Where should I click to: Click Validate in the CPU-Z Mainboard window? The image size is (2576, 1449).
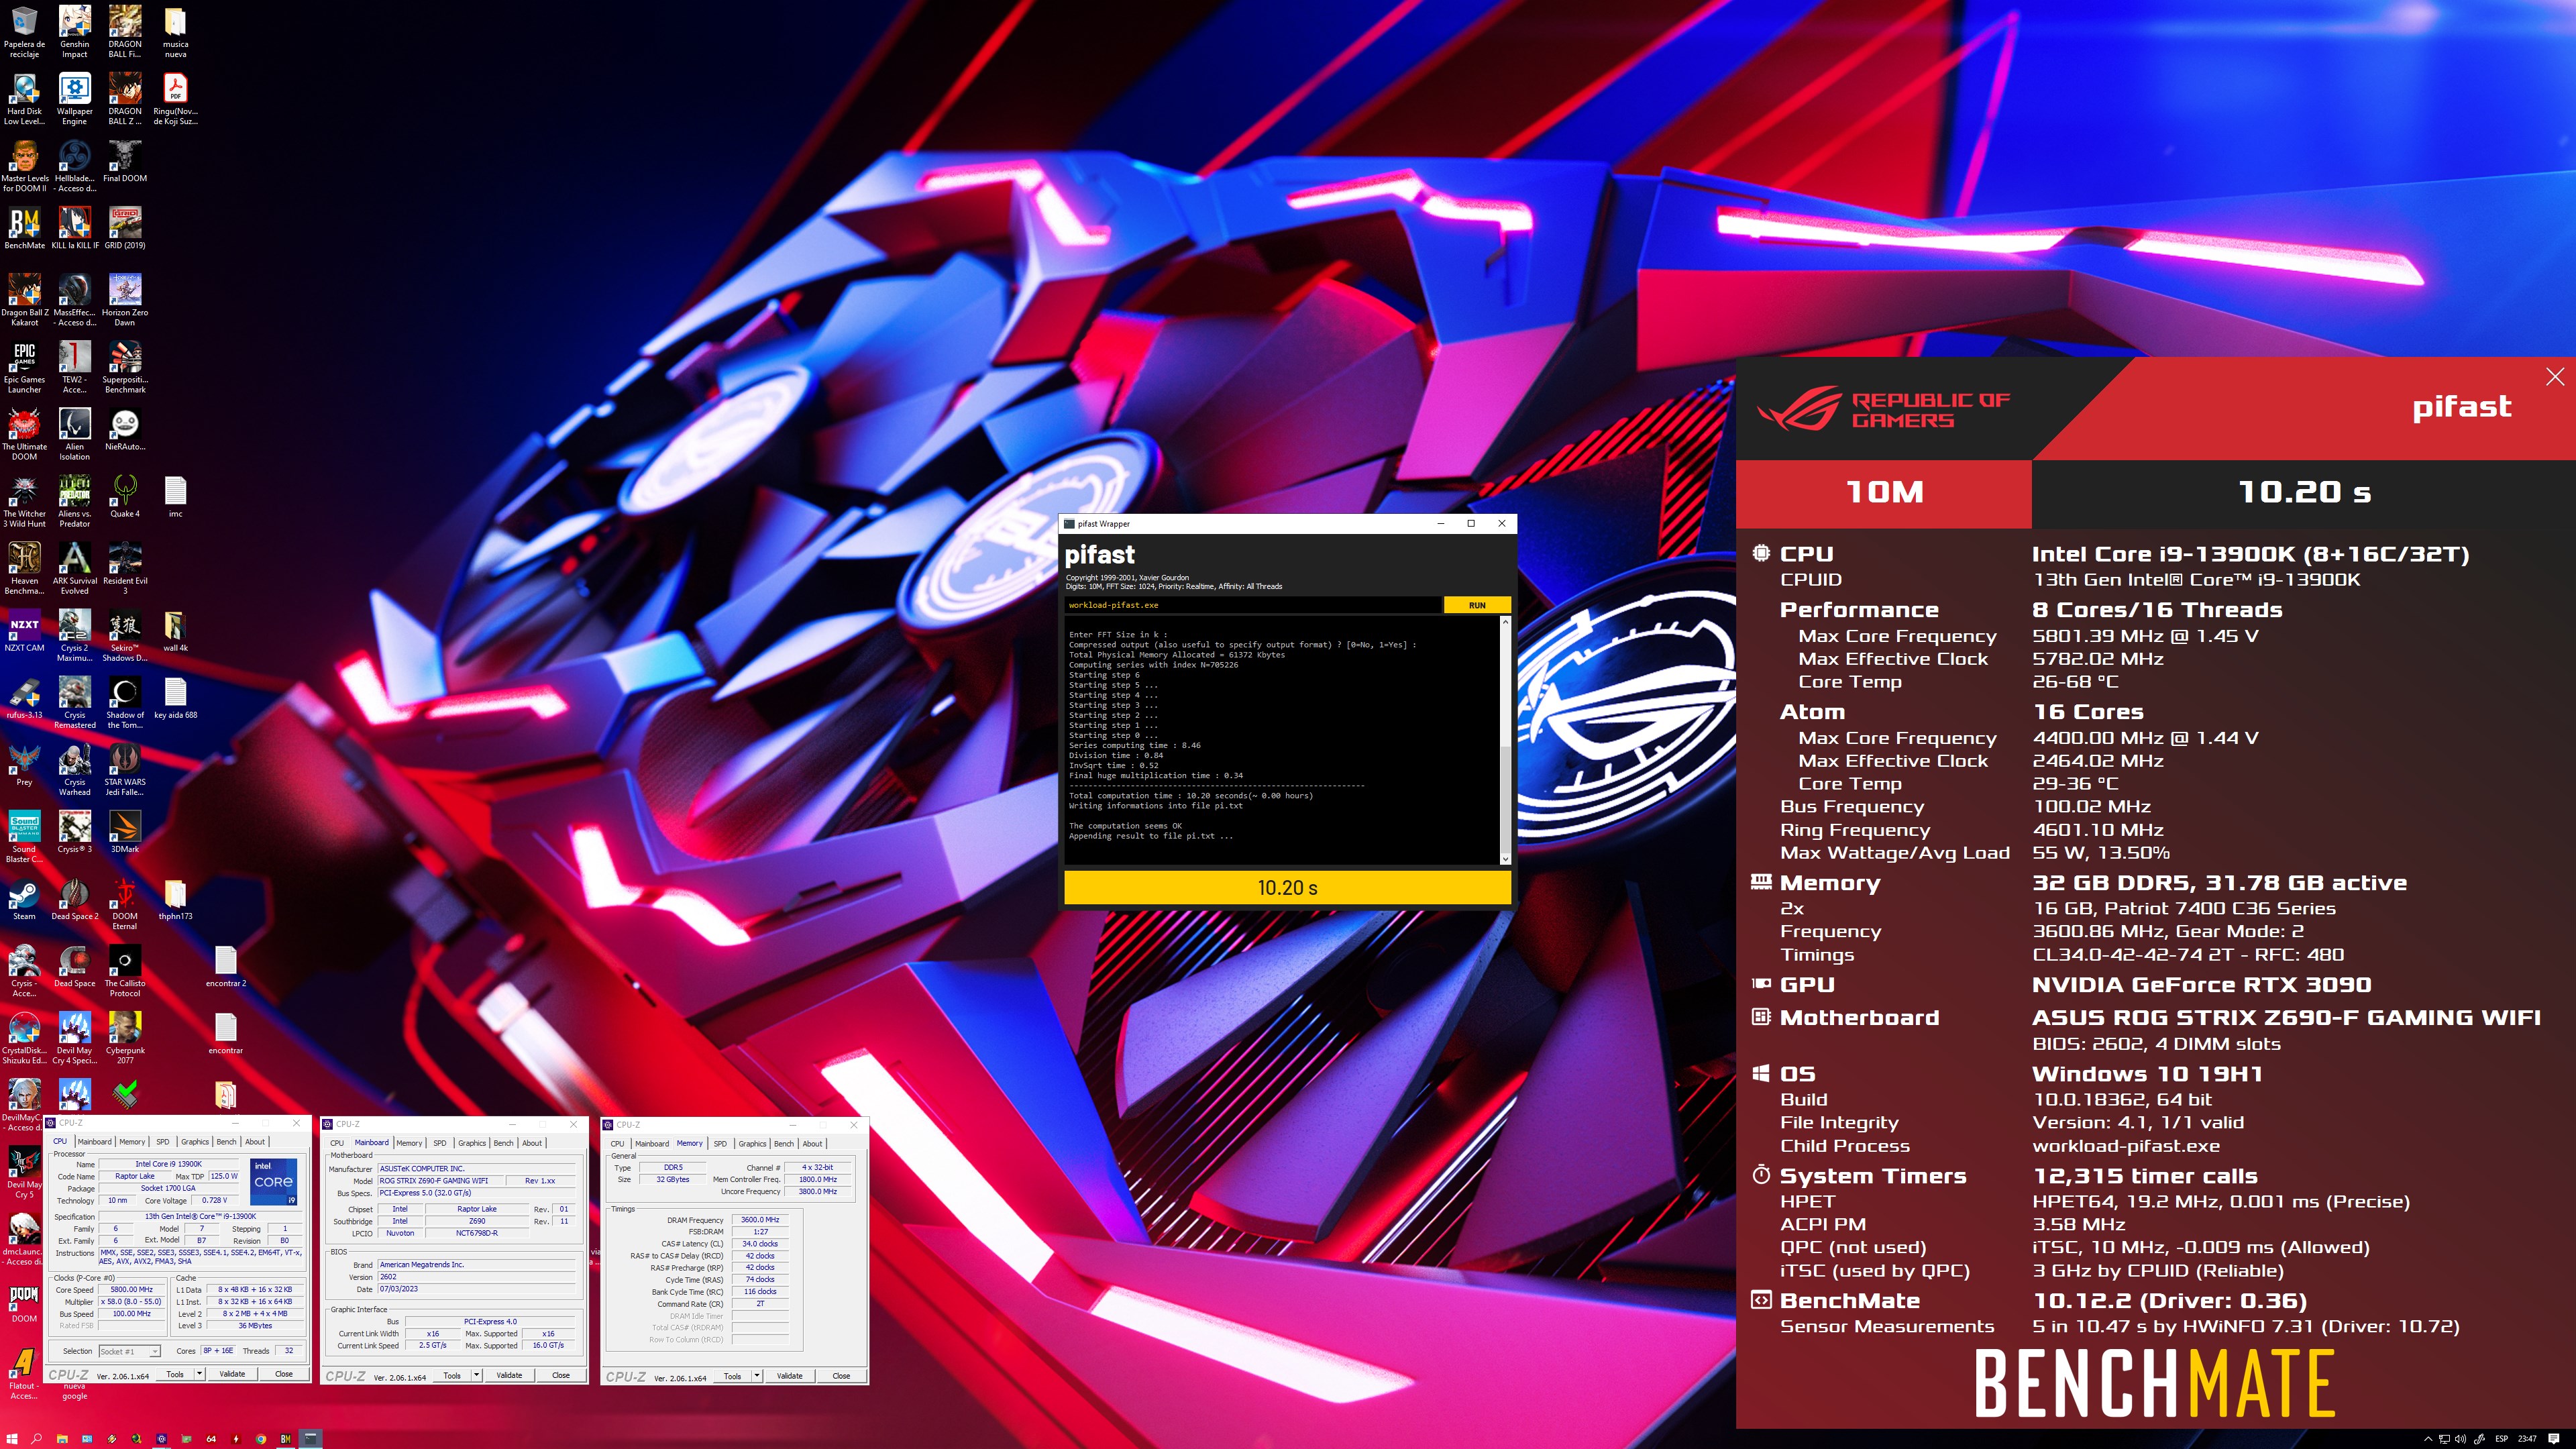(509, 1375)
